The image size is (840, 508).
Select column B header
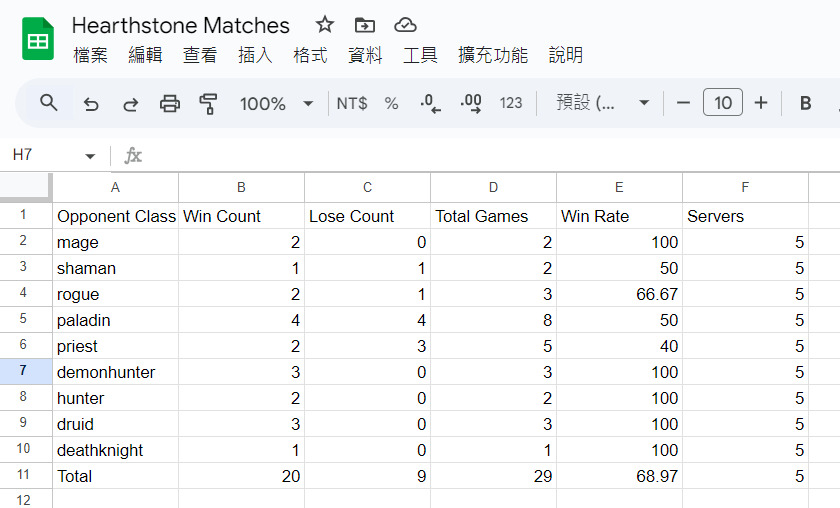pyautogui.click(x=241, y=187)
